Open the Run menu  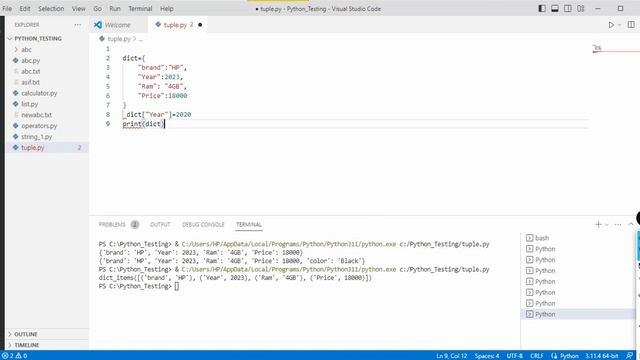pyautogui.click(x=115, y=9)
